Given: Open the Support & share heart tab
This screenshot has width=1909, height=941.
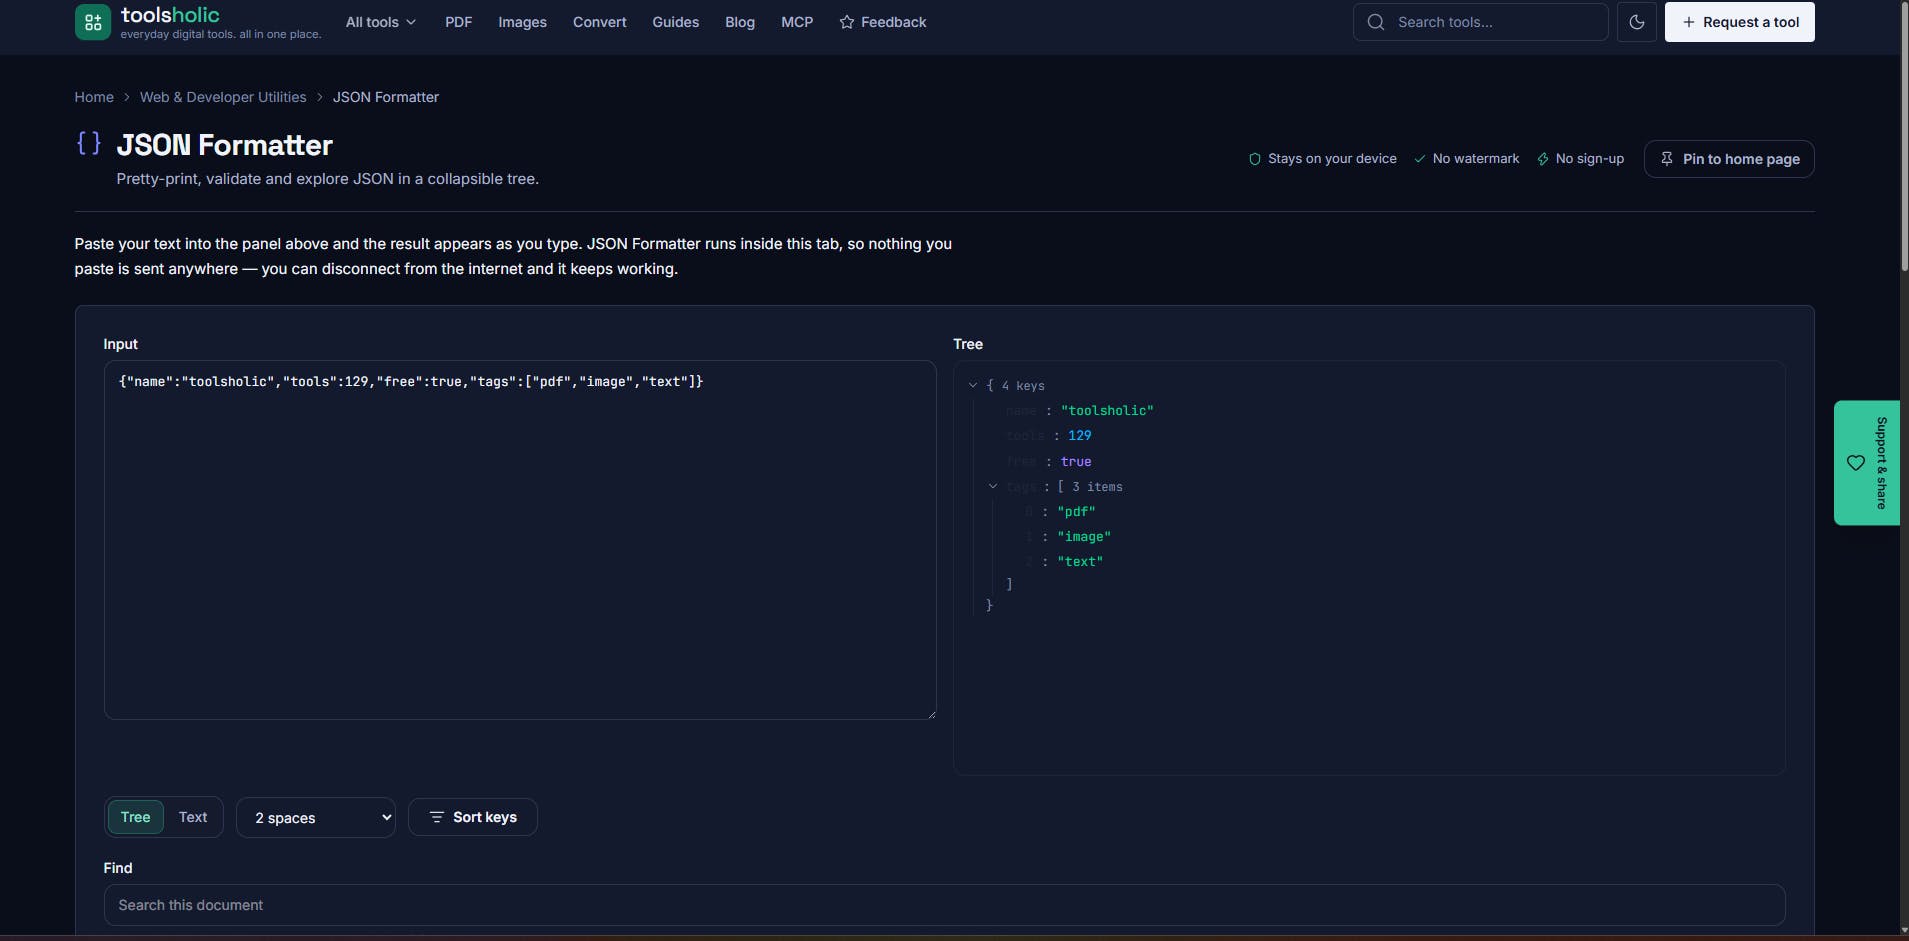Looking at the screenshot, I should [x=1867, y=463].
